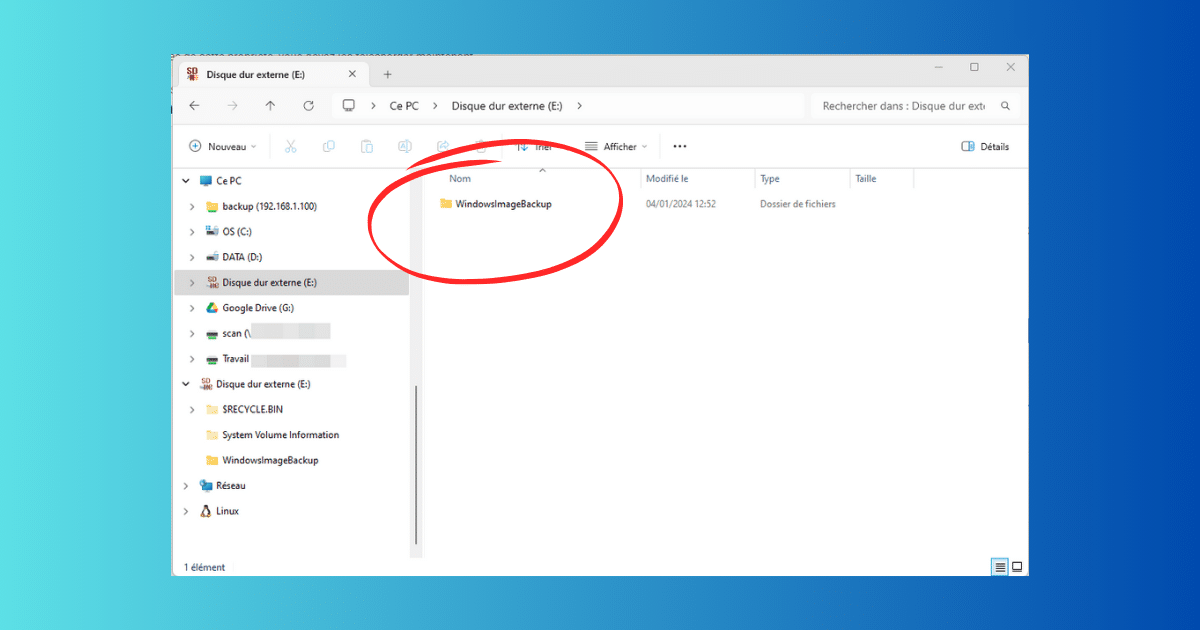1200x630 pixels.
Task: Collapse the Ce PC tree node
Action: [x=185, y=181]
